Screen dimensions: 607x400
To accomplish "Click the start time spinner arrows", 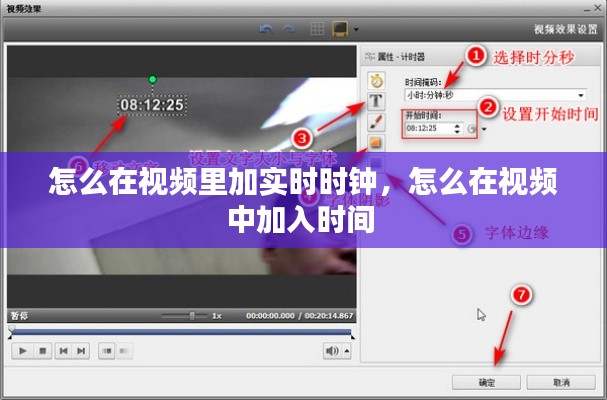I will 458,129.
